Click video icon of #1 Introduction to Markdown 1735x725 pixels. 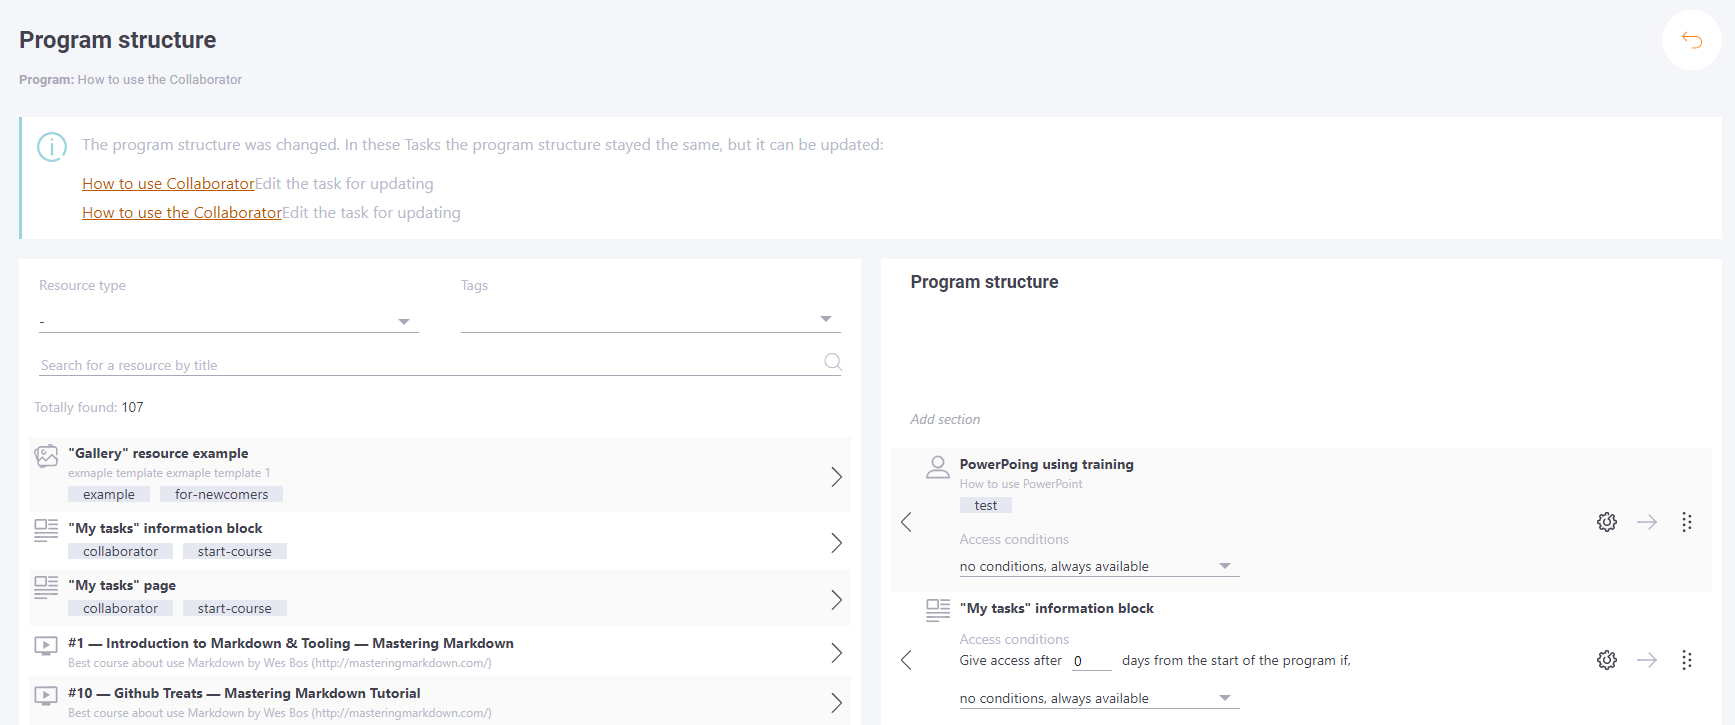pos(46,645)
